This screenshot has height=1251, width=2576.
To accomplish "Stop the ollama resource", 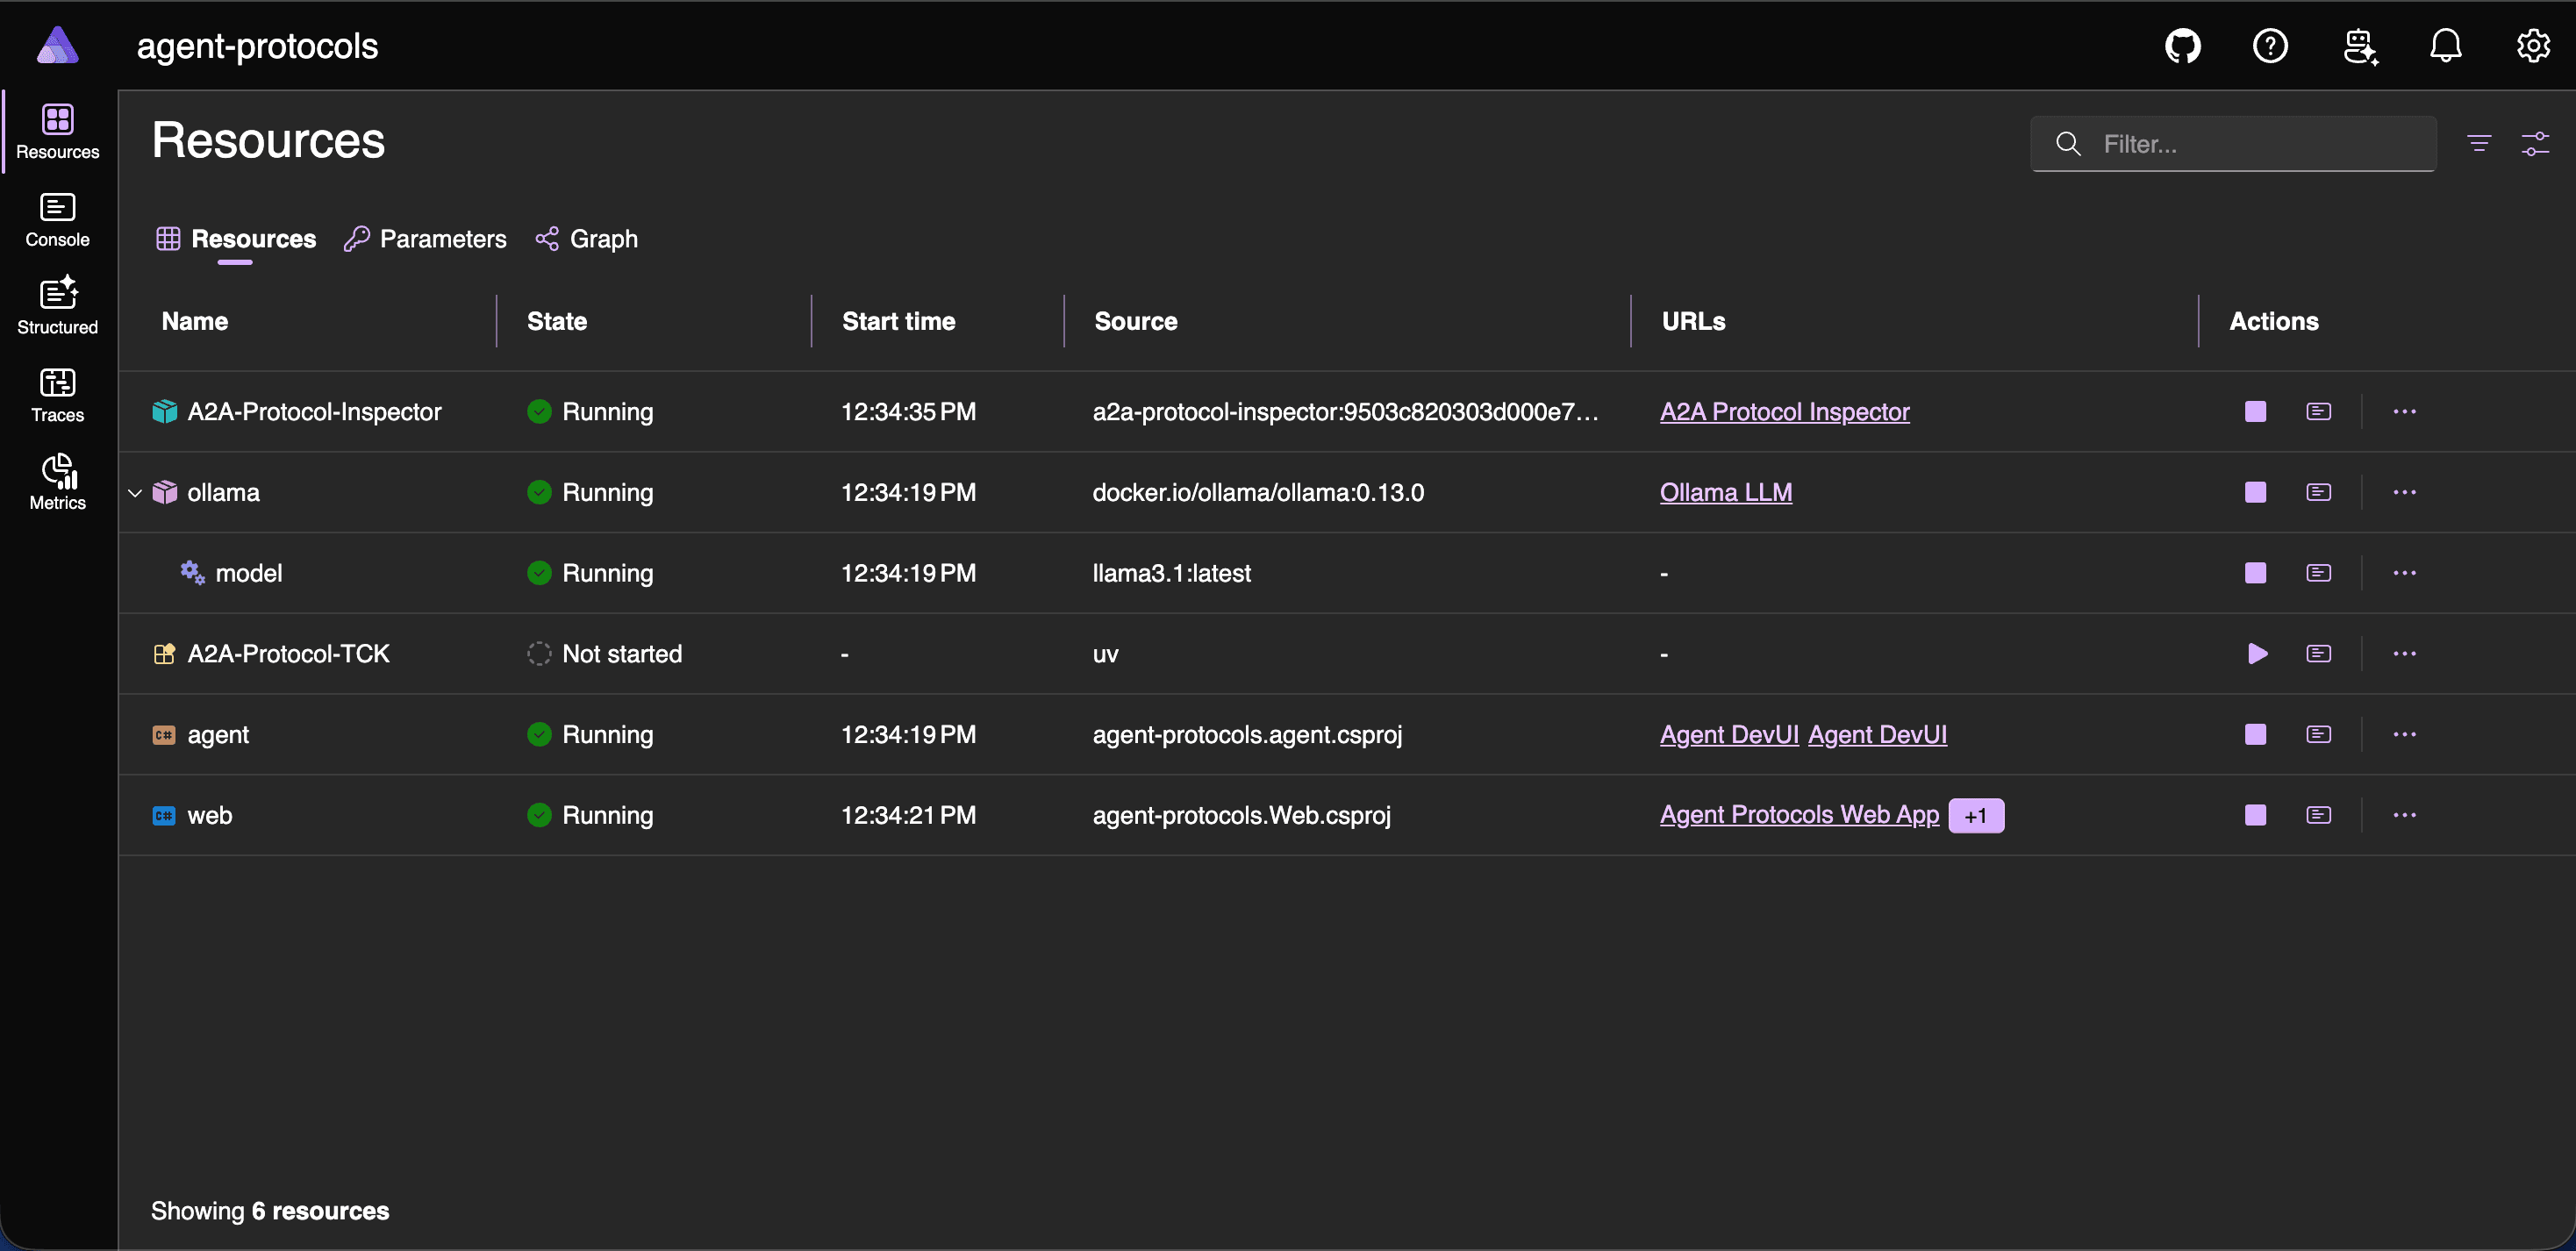I will tap(2255, 493).
